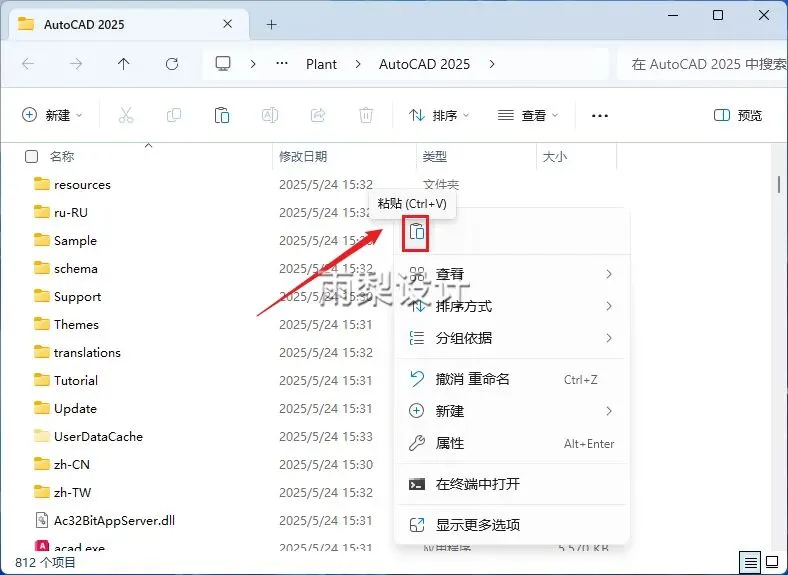The image size is (788, 575).
Task: Expand chevron after This PC icon
Action: [x=253, y=64]
